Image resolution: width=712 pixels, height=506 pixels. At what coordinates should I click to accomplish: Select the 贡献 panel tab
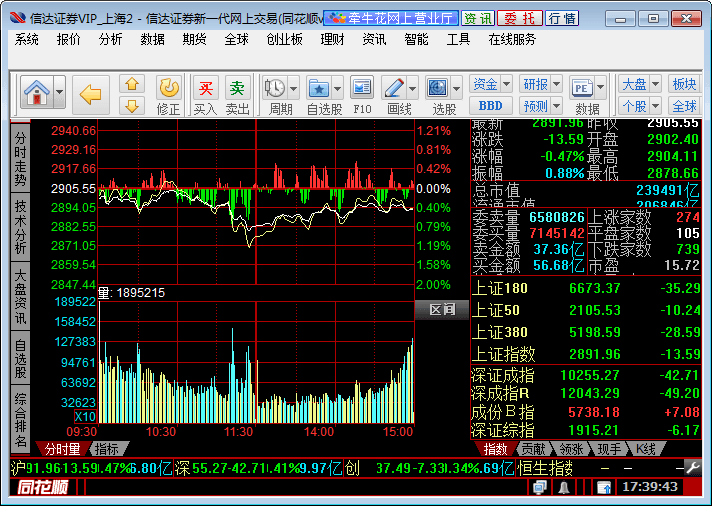[x=533, y=449]
